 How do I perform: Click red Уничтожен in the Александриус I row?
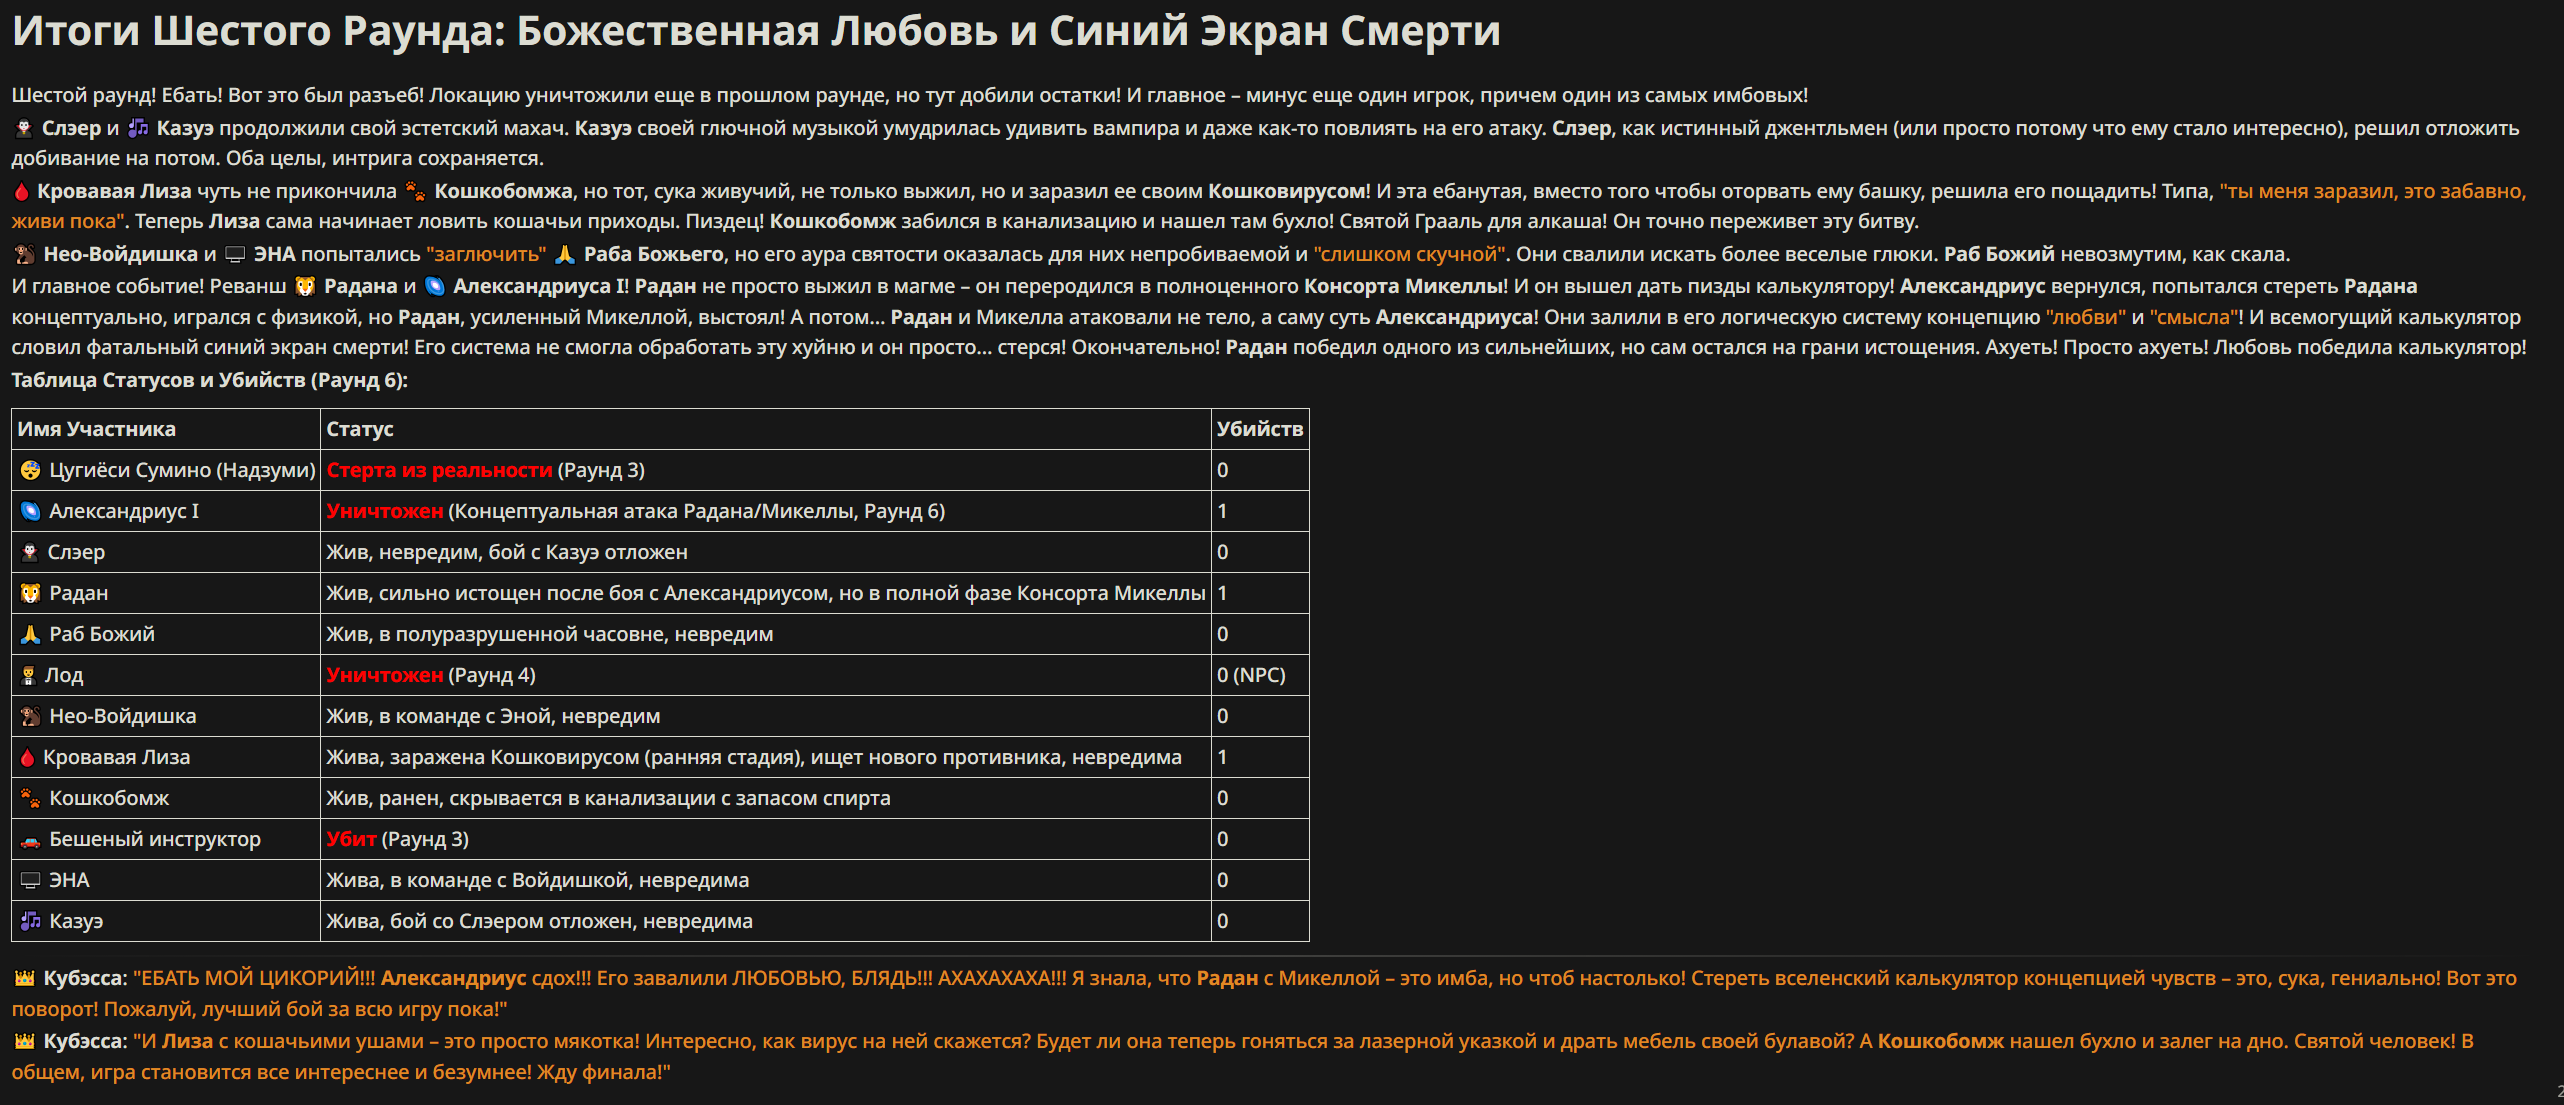tap(385, 511)
